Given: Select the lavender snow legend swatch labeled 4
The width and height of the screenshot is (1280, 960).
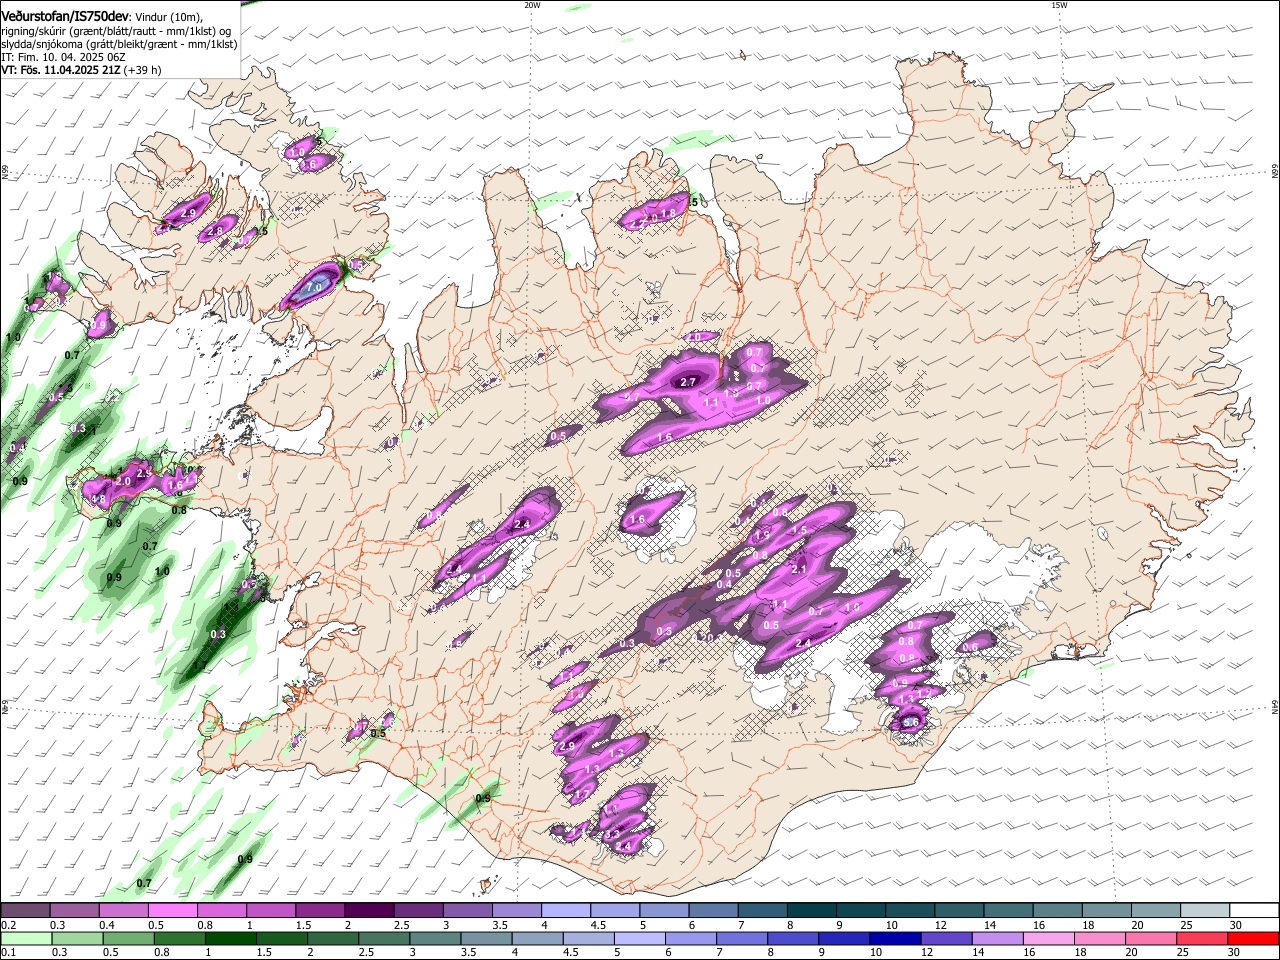Looking at the screenshot, I should 565,911.
